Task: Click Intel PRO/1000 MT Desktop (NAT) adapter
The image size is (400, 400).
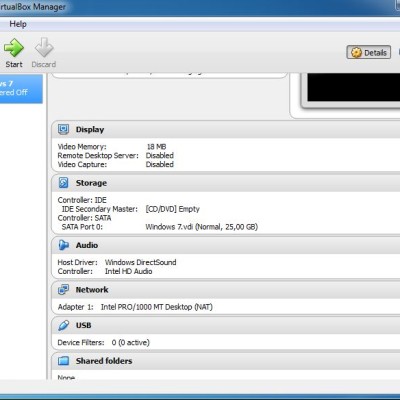Action: pos(157,307)
